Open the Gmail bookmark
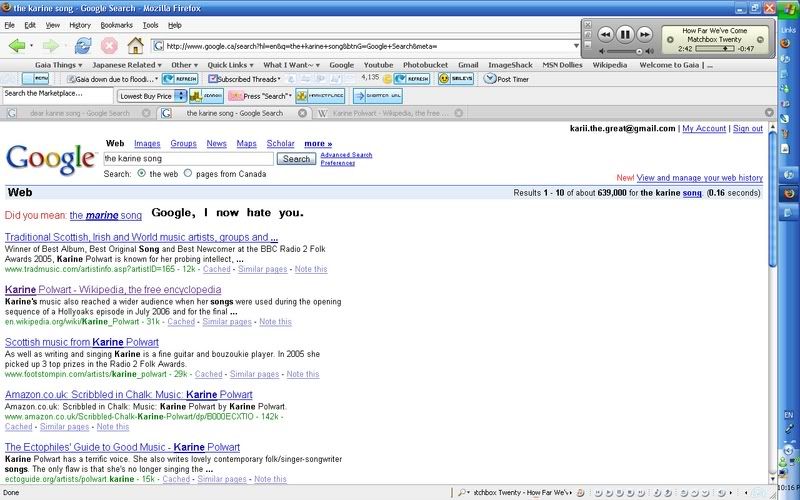 coord(468,65)
